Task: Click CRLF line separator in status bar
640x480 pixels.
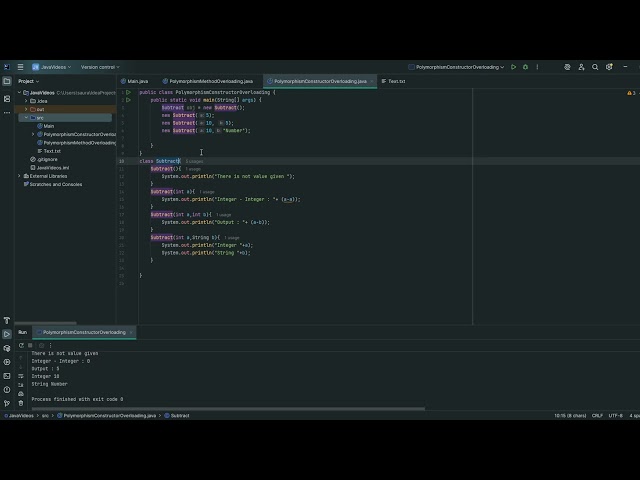Action: click(x=597, y=416)
